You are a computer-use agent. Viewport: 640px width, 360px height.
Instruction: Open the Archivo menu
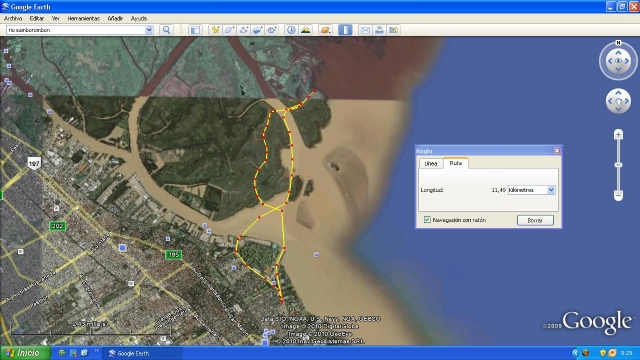(x=13, y=18)
